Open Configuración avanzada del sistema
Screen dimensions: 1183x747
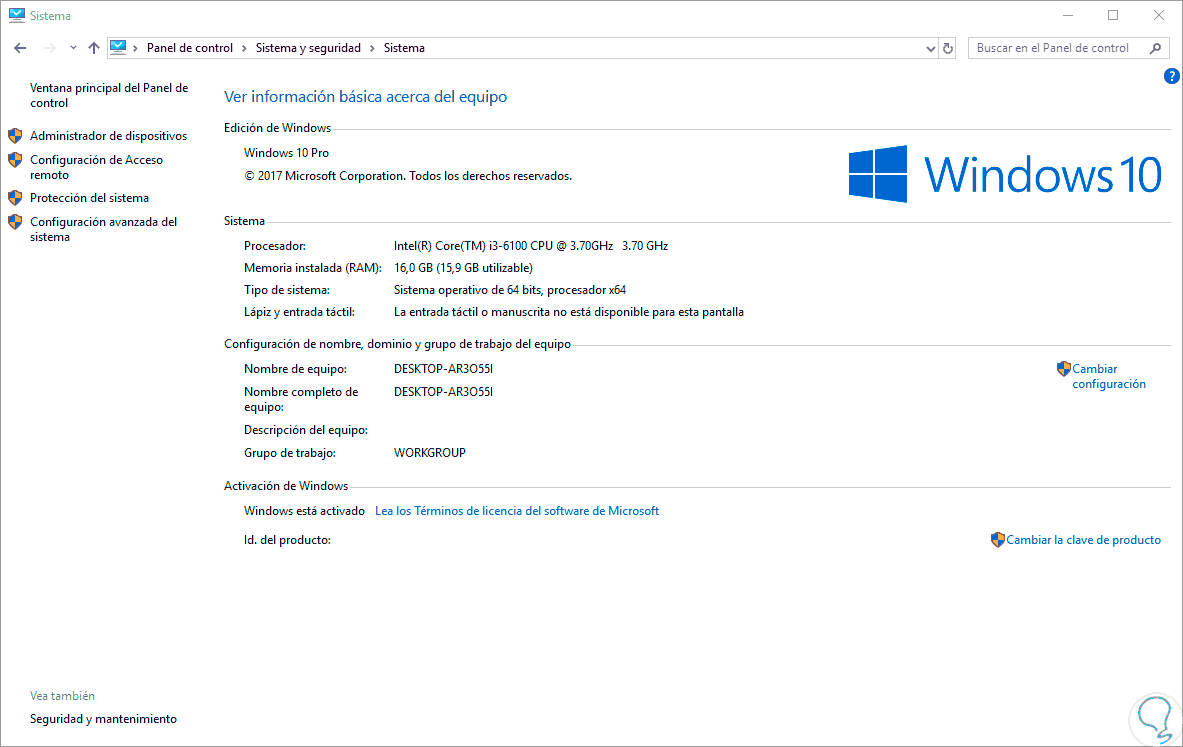click(x=103, y=229)
